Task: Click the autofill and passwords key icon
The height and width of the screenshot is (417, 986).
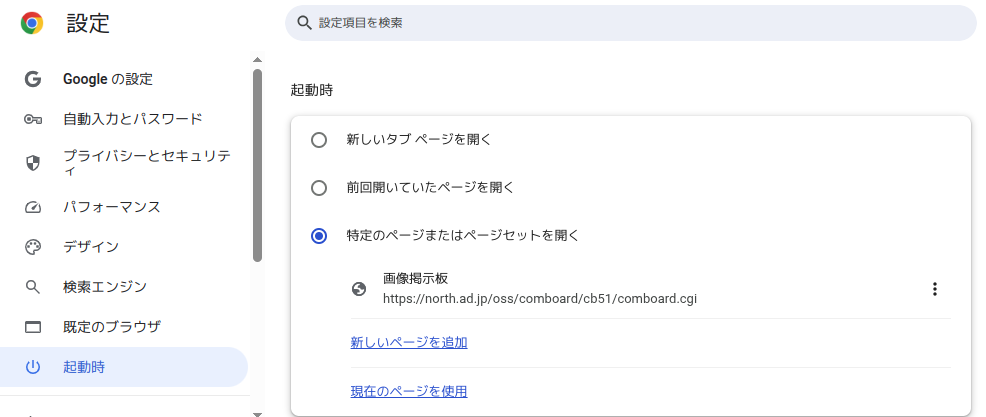Action: tap(32, 119)
